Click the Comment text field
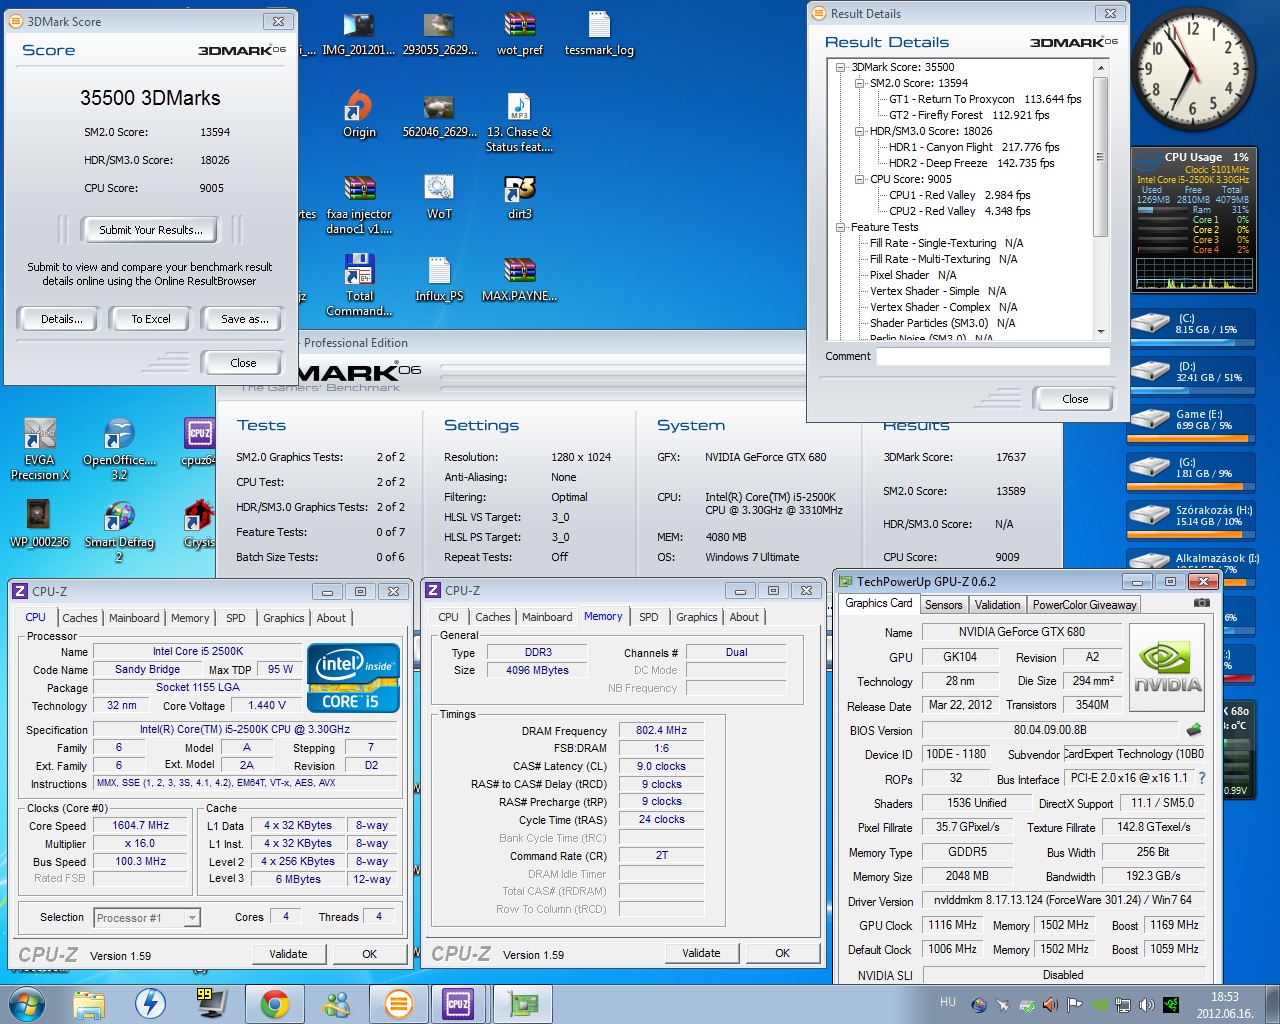 pyautogui.click(x=992, y=356)
